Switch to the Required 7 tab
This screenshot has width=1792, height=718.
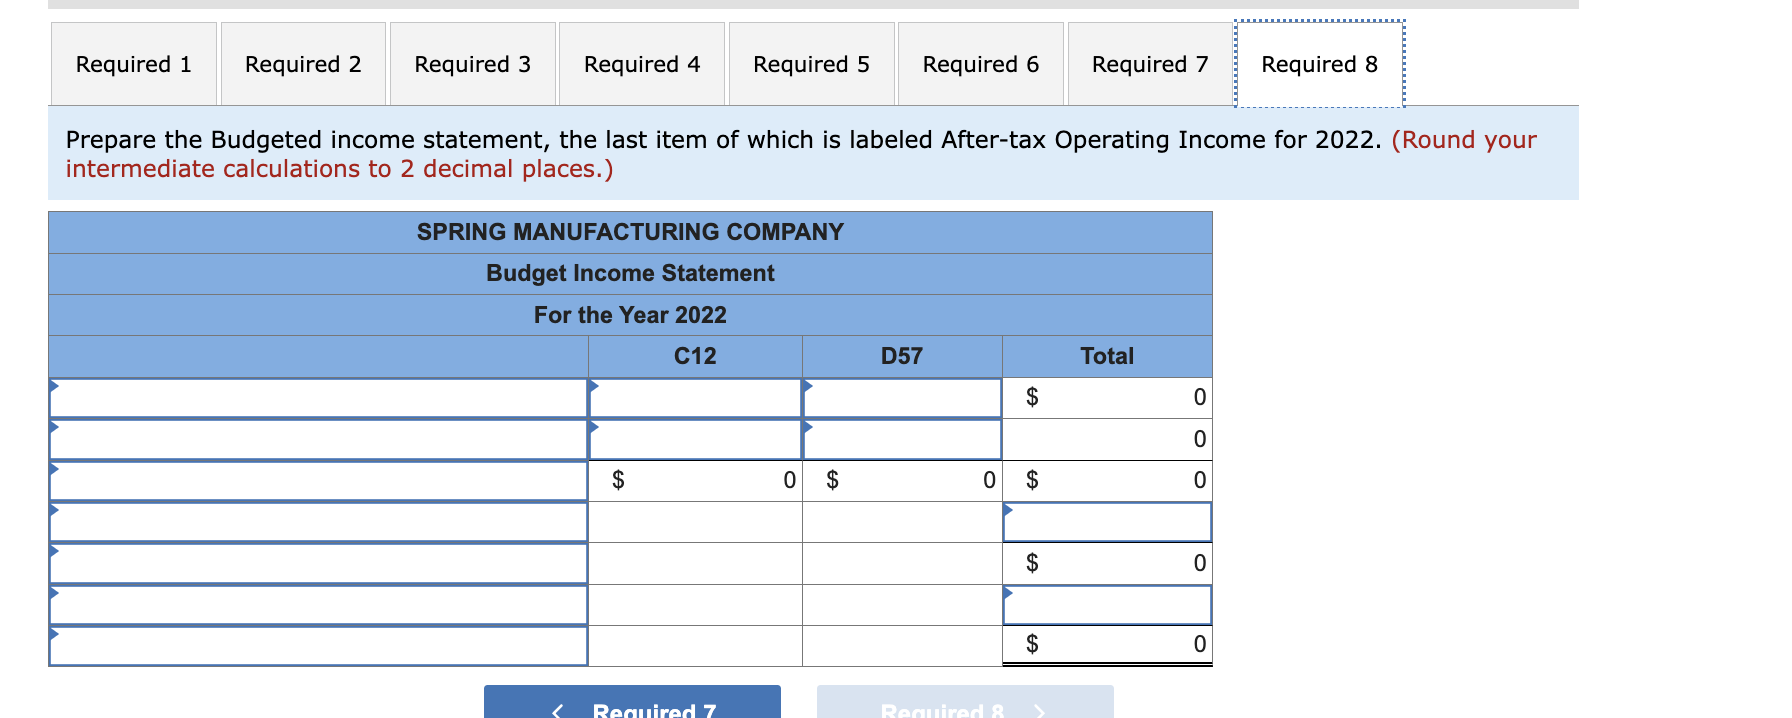(x=1148, y=63)
